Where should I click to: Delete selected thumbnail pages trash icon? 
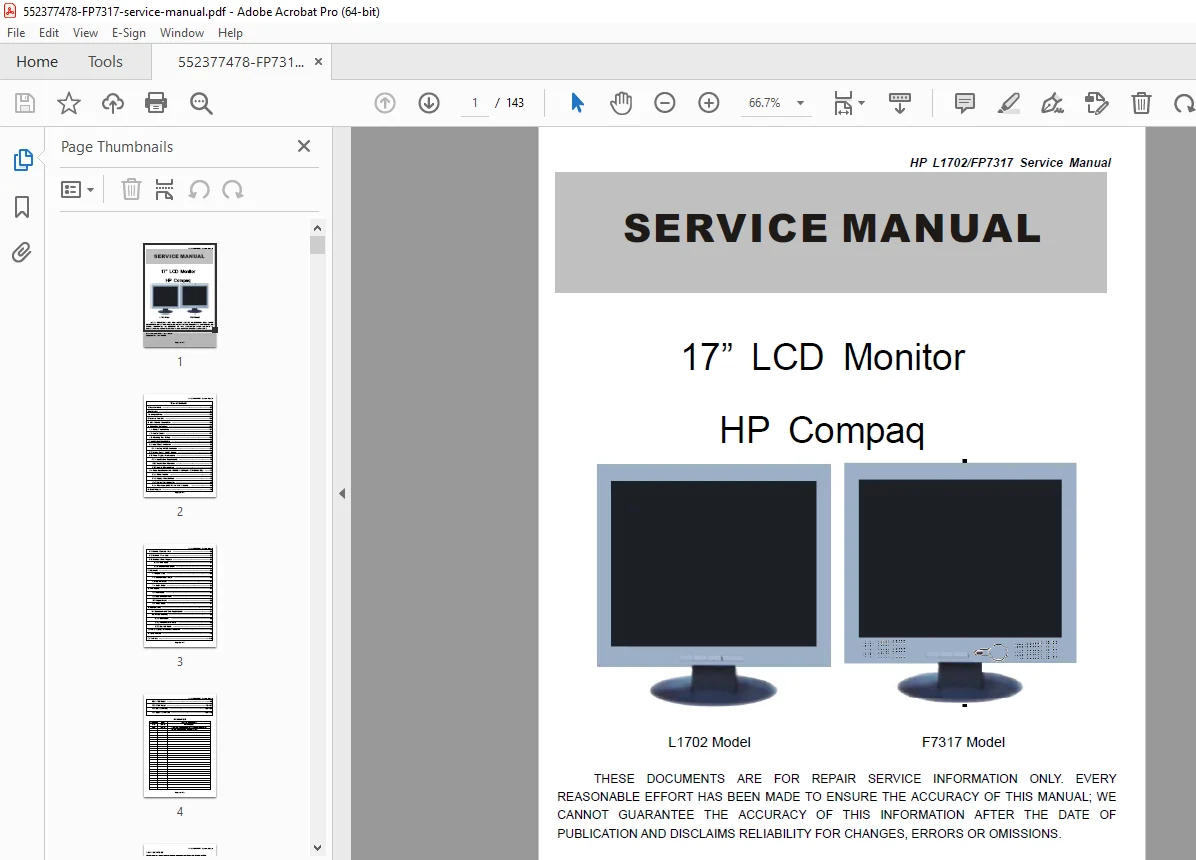131,189
